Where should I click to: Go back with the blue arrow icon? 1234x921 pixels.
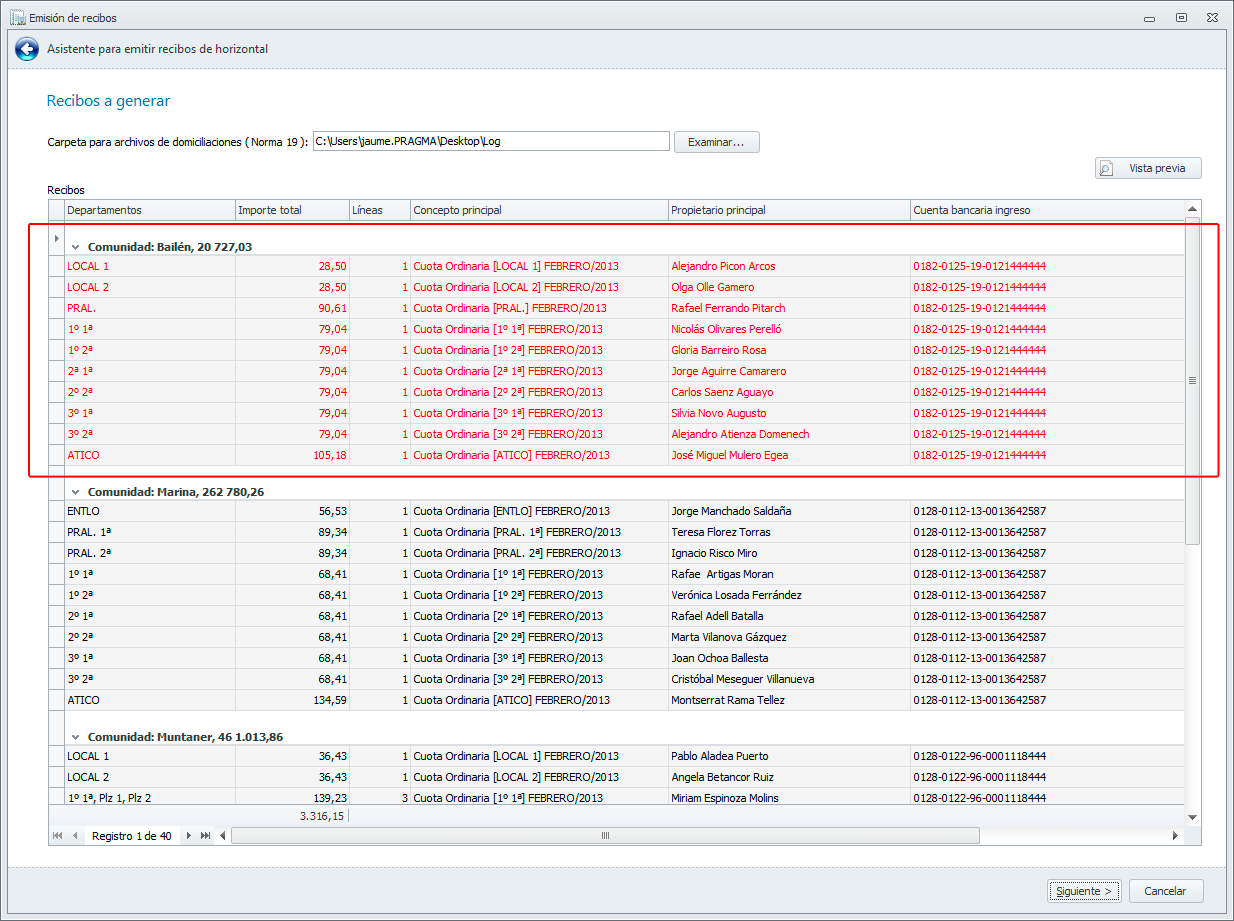(27, 48)
